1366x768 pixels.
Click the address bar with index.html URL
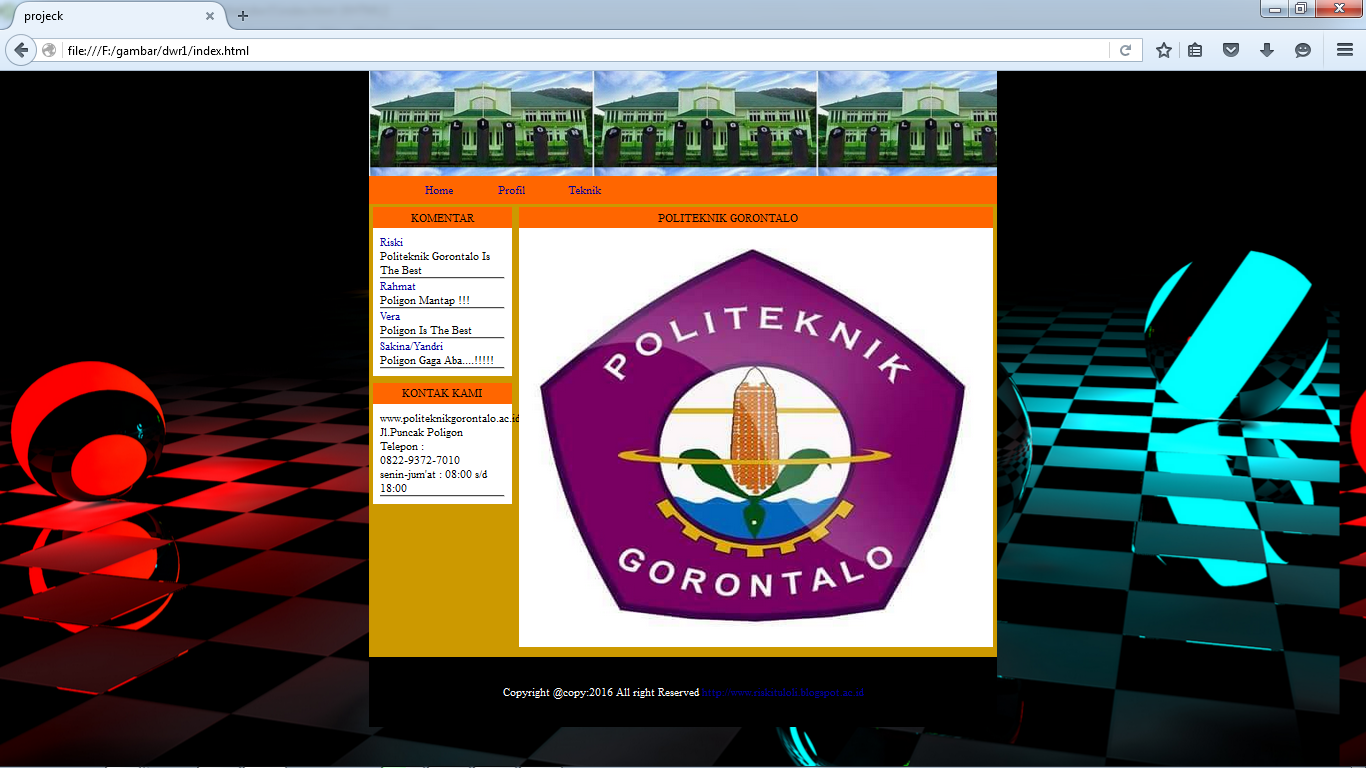click(585, 50)
